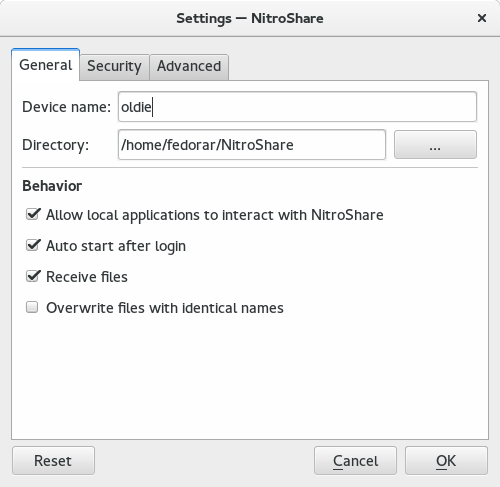This screenshot has height=487, width=500.
Task: Confirm settings with the OK button
Action: (x=446, y=461)
